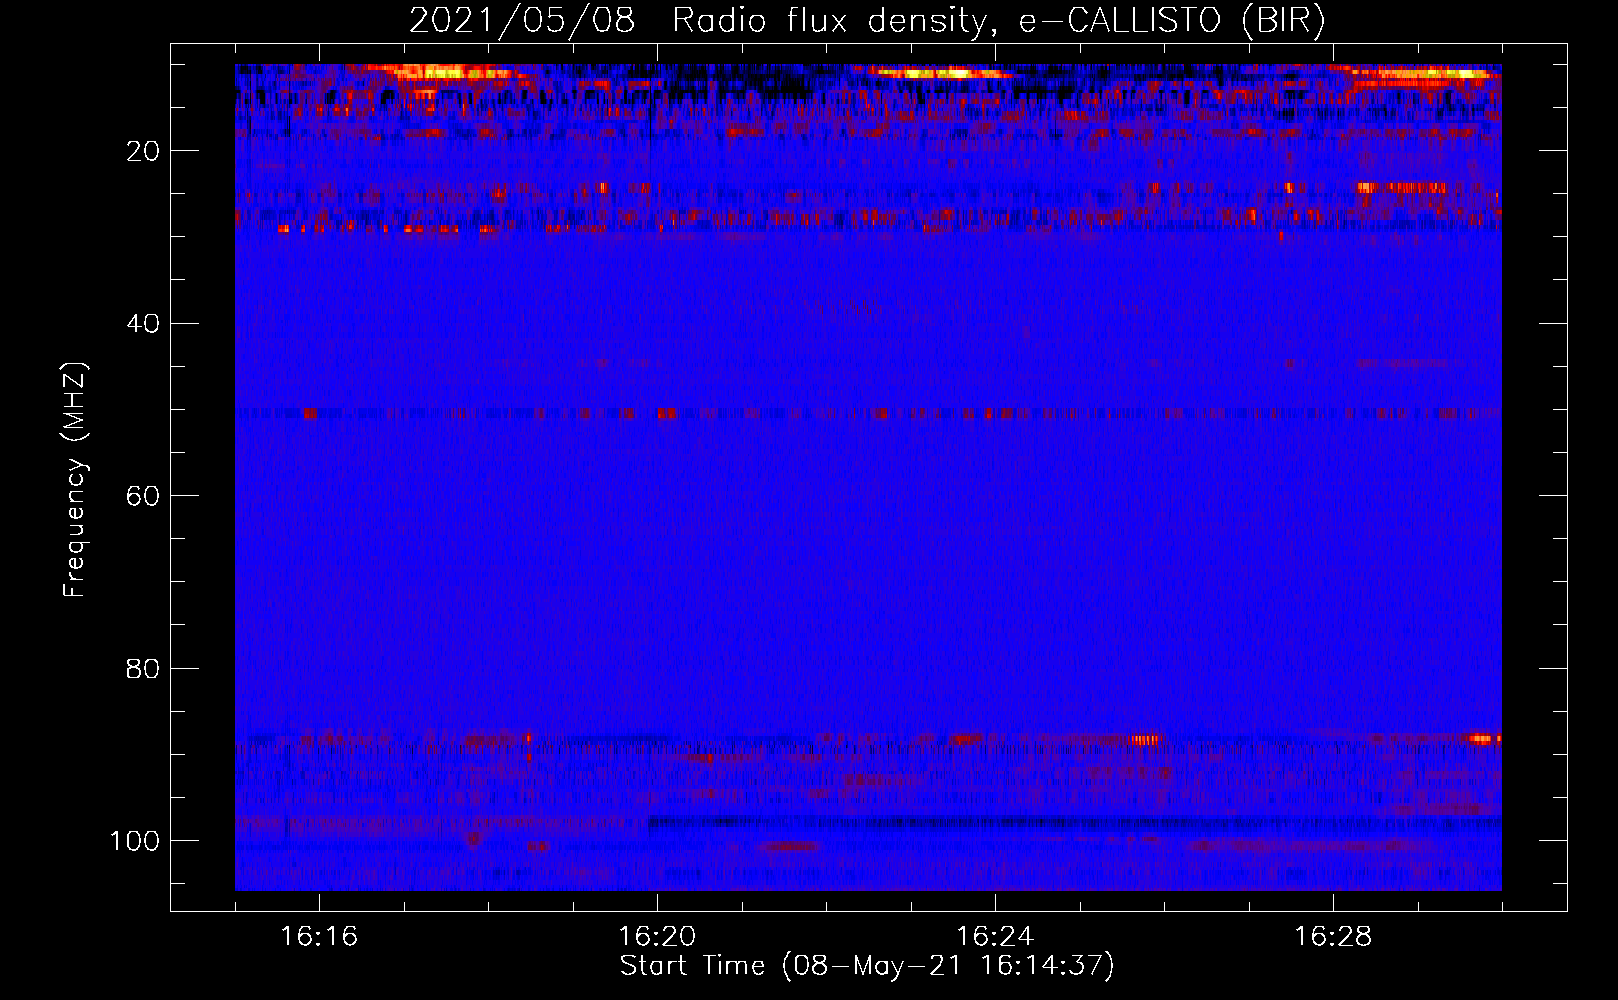The height and width of the screenshot is (1000, 1618).
Task: Click the 60 MHz frequency tick label
Action: pyautogui.click(x=143, y=496)
